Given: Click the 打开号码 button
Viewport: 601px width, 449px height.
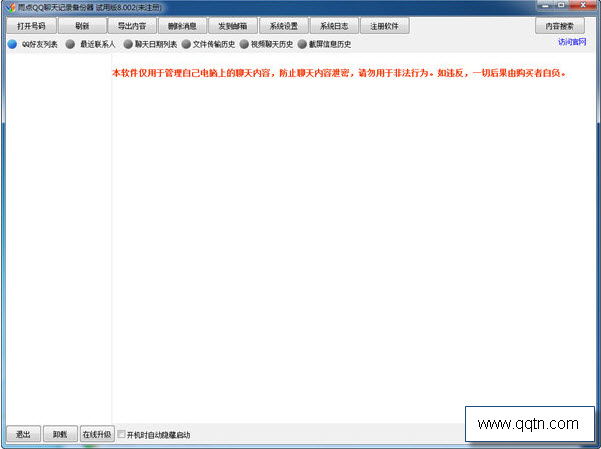Looking at the screenshot, I should [x=31, y=26].
